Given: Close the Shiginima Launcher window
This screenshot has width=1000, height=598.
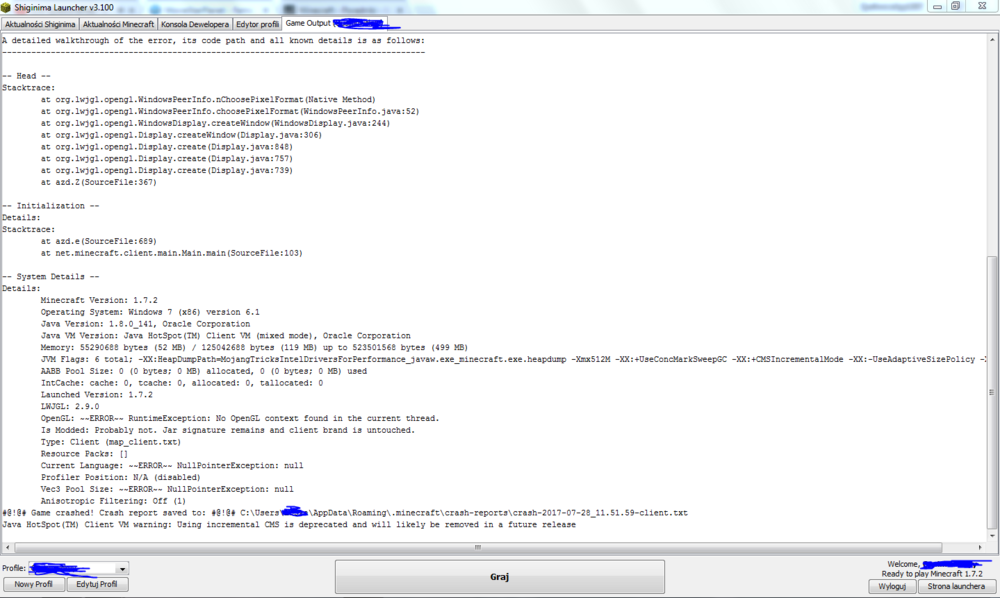Looking at the screenshot, I should coord(982,6).
